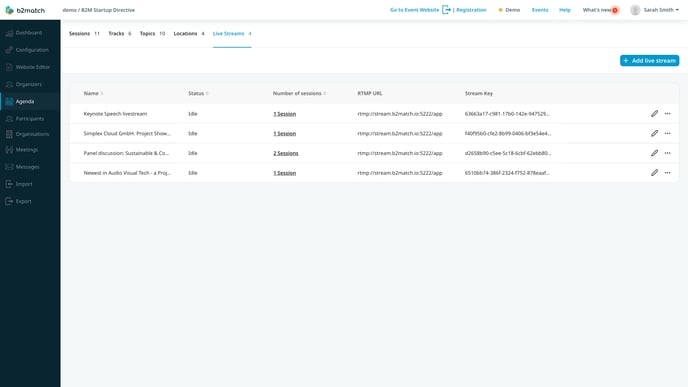688x387 pixels.
Task: Click the event website exit icon
Action: pos(446,10)
